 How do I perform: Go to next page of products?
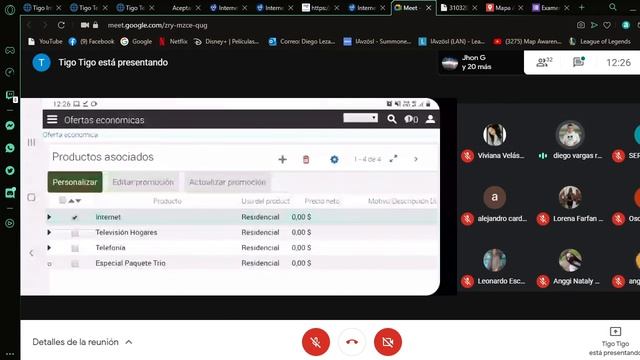[x=416, y=159]
